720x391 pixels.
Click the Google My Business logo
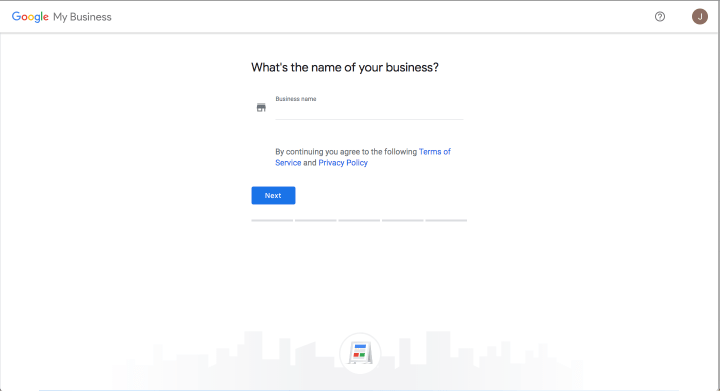tap(62, 17)
